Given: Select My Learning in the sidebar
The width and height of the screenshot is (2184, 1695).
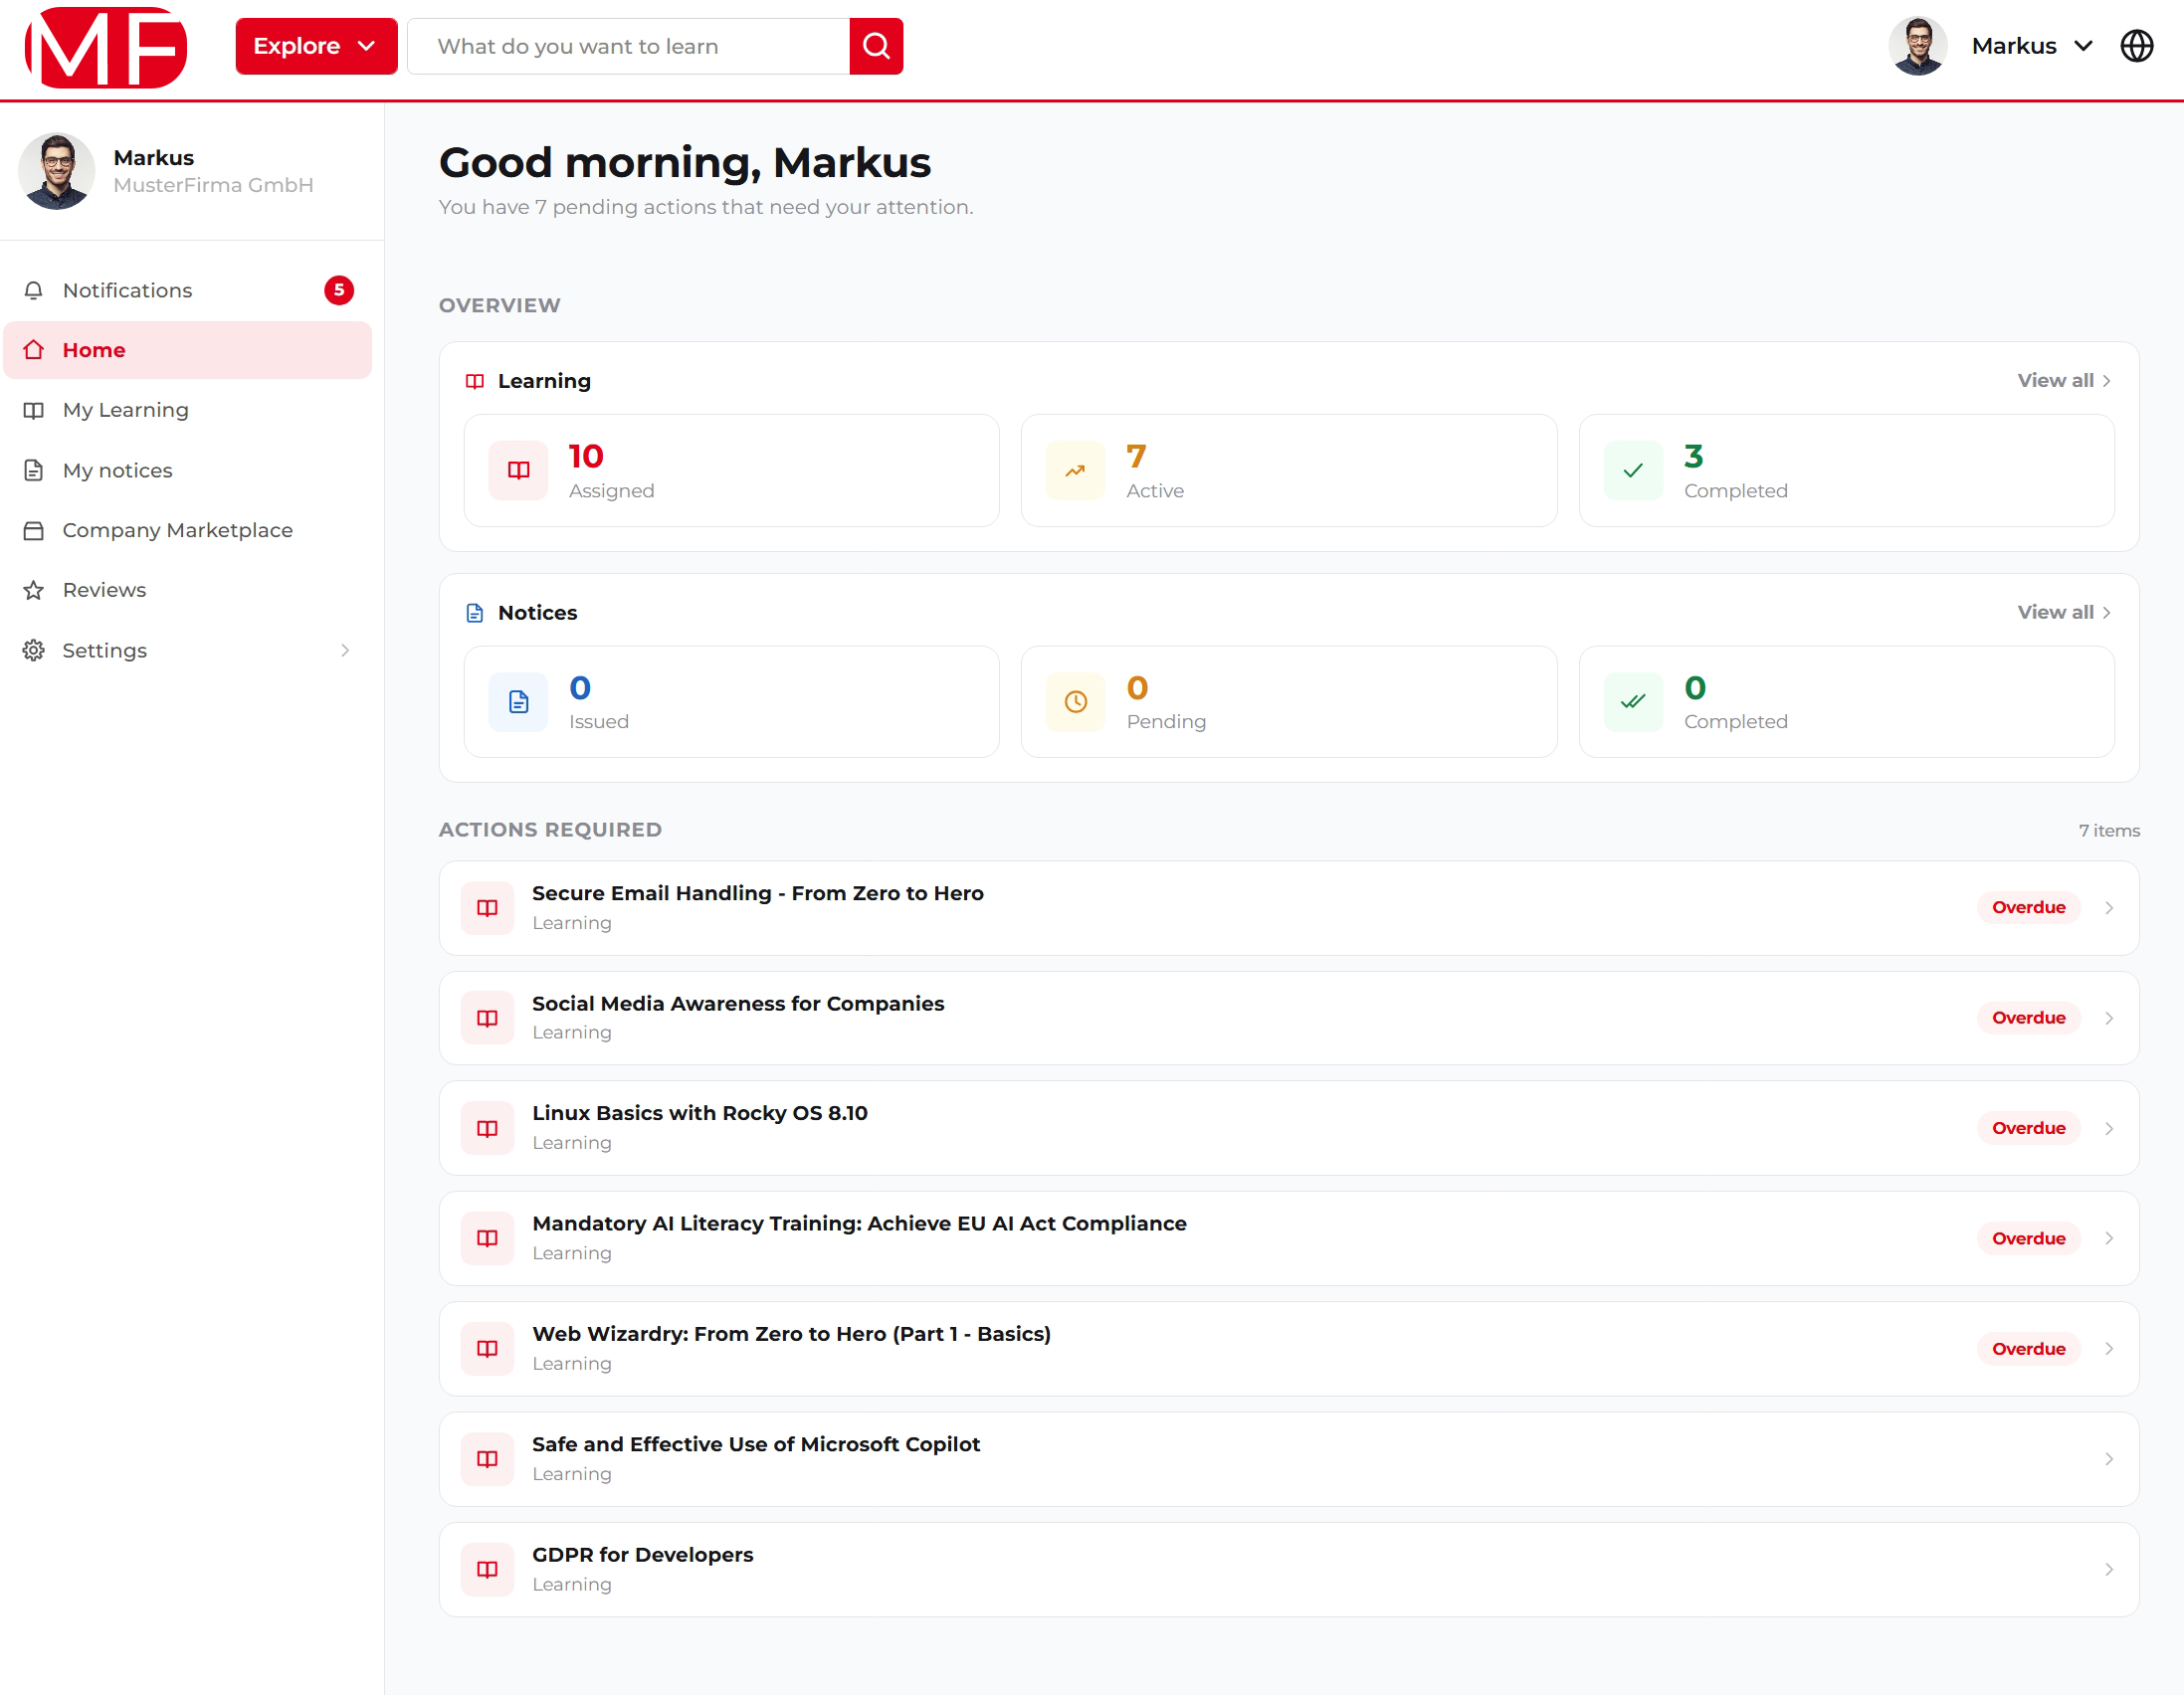Looking at the screenshot, I should (x=188, y=410).
